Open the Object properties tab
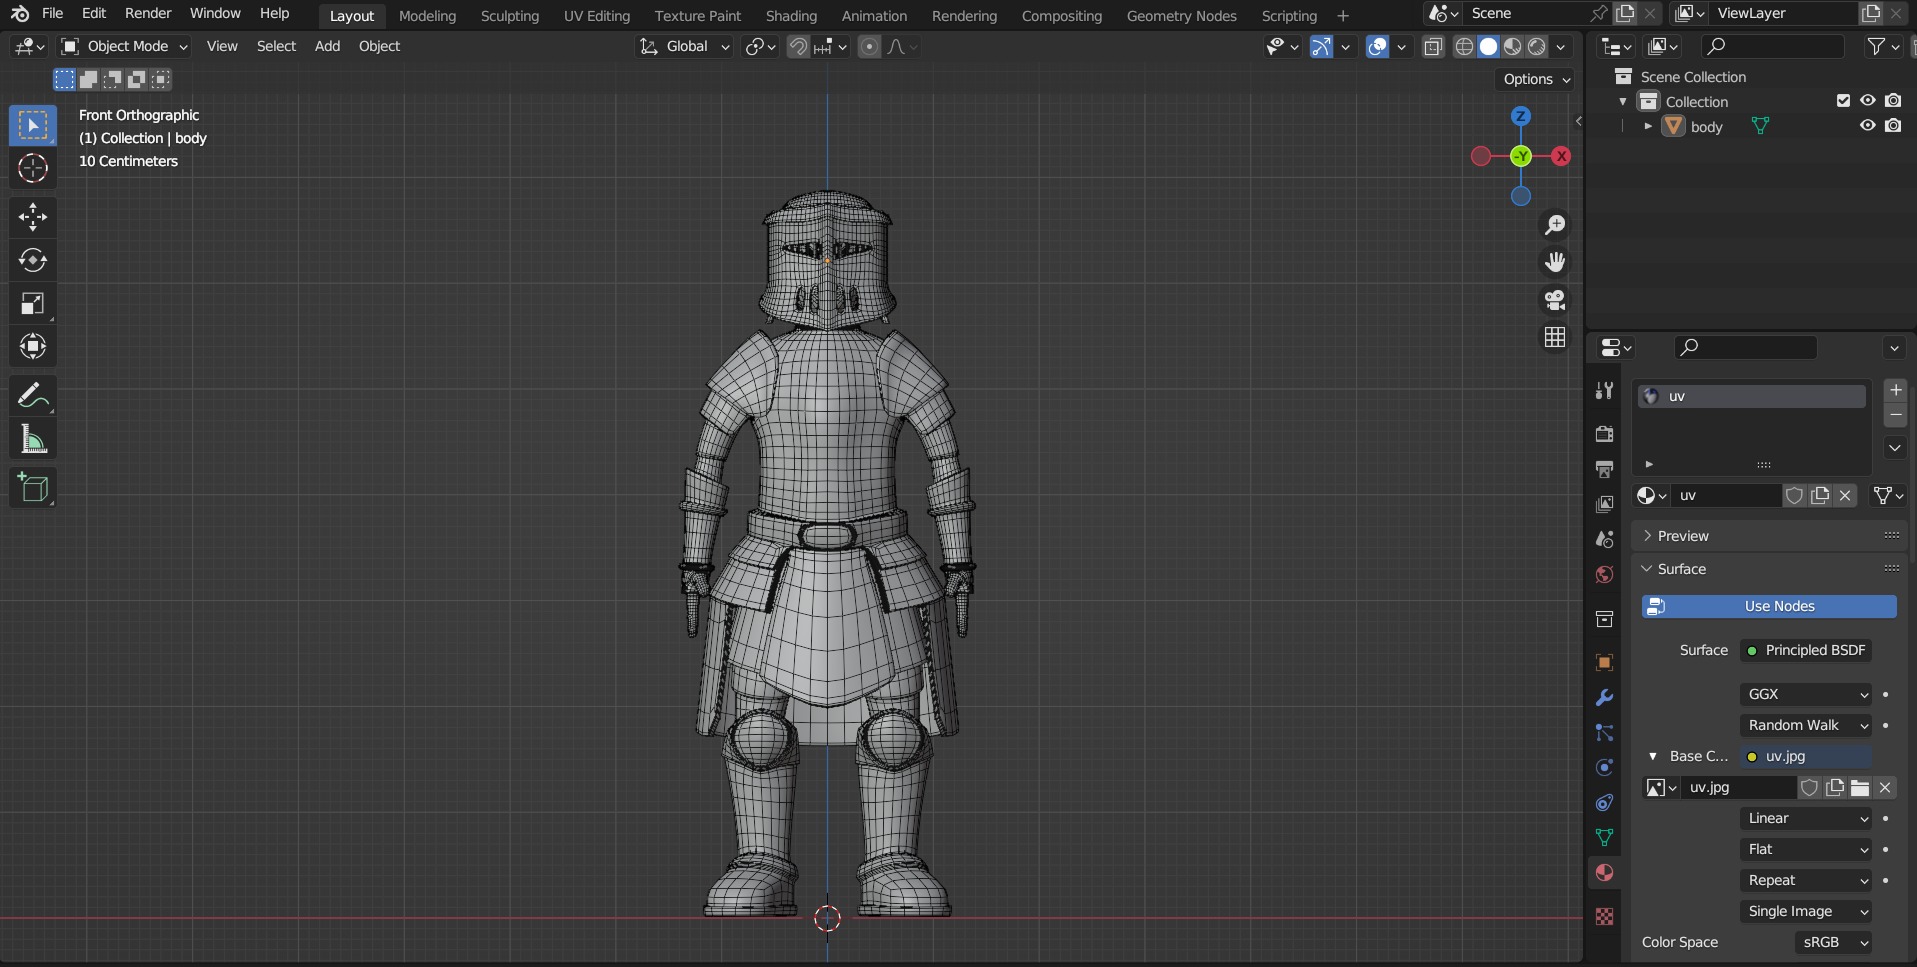The image size is (1917, 967). [1604, 662]
